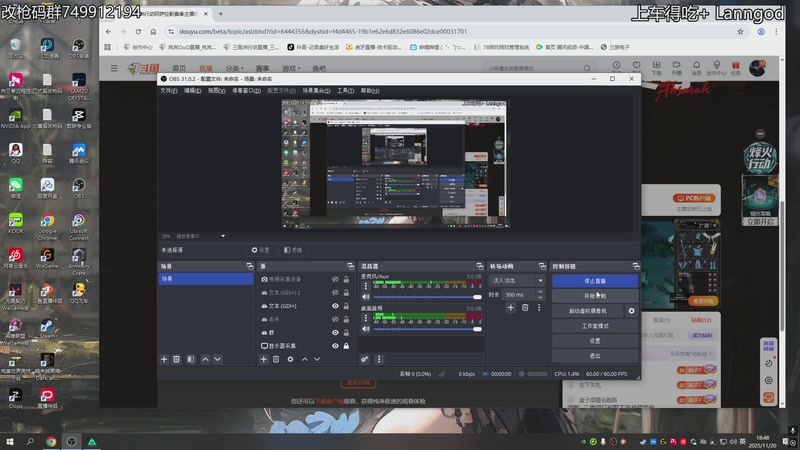The image size is (800, 450).
Task: Click OBS icon on Windows taskbar
Action: coord(71,442)
